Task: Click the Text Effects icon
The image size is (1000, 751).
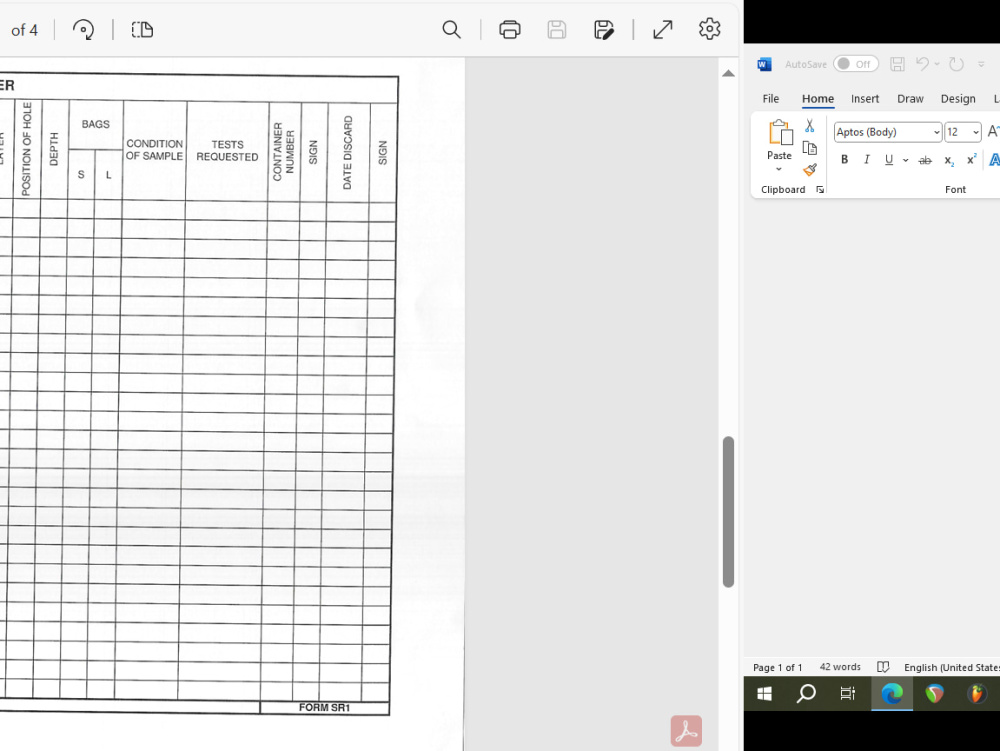Action: [994, 160]
